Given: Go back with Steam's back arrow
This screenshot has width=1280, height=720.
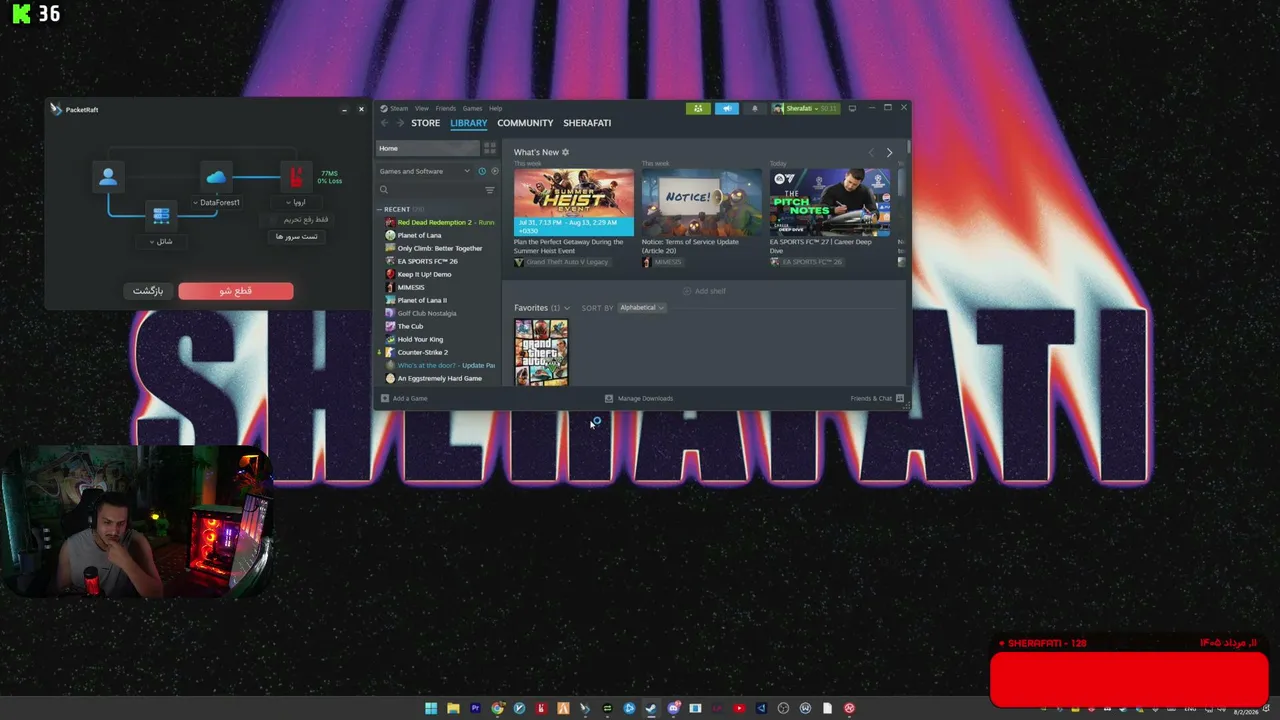Looking at the screenshot, I should coord(384,123).
